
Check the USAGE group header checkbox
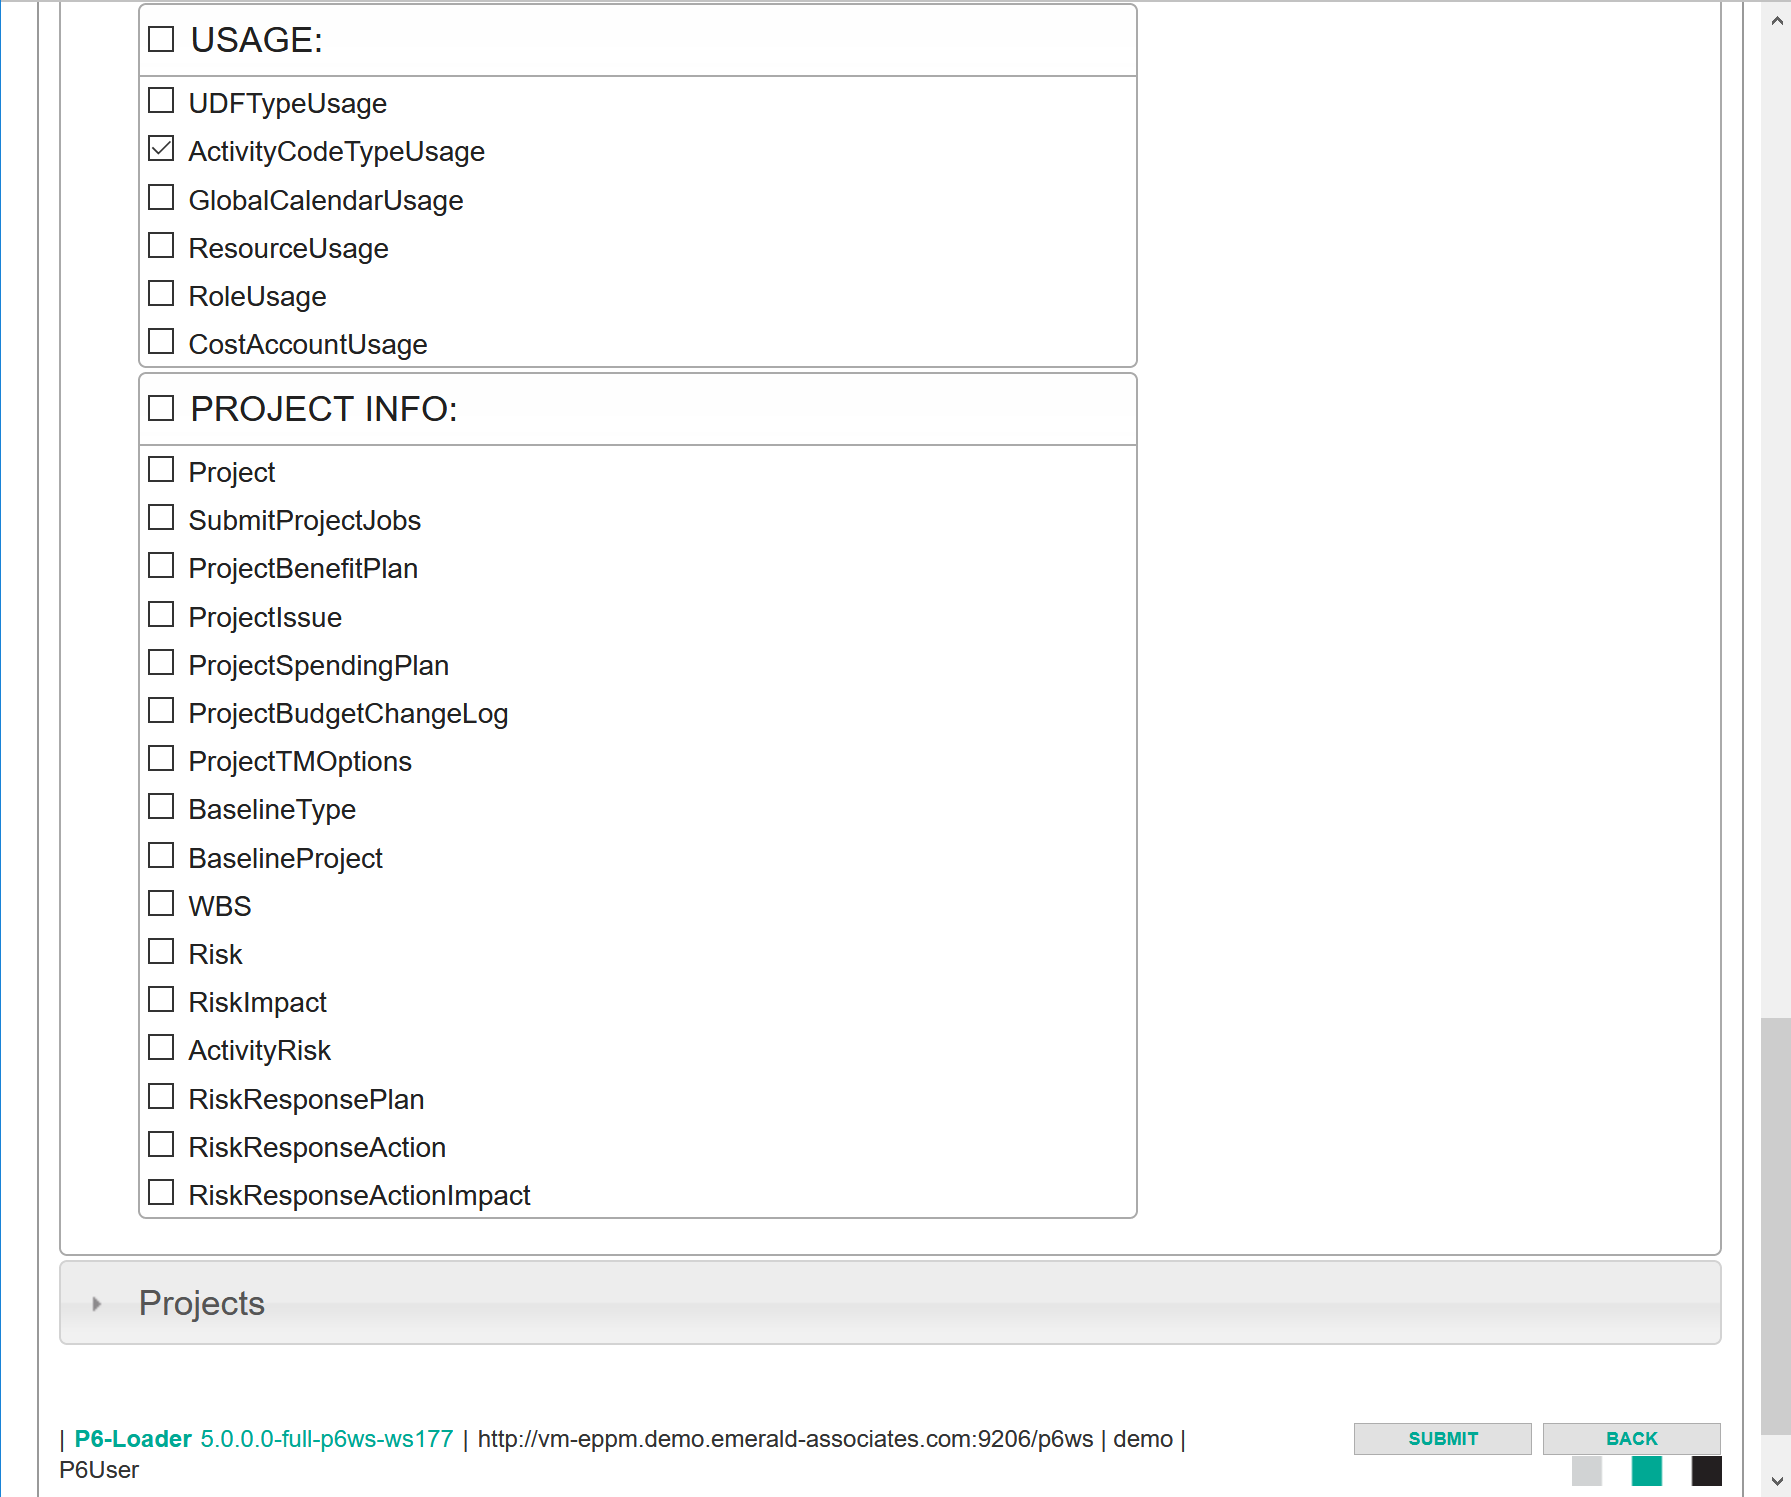pos(161,40)
